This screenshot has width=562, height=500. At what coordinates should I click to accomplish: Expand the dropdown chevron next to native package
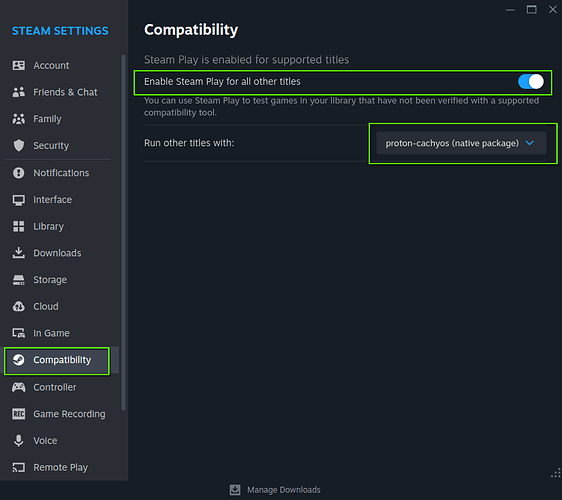pyautogui.click(x=529, y=143)
